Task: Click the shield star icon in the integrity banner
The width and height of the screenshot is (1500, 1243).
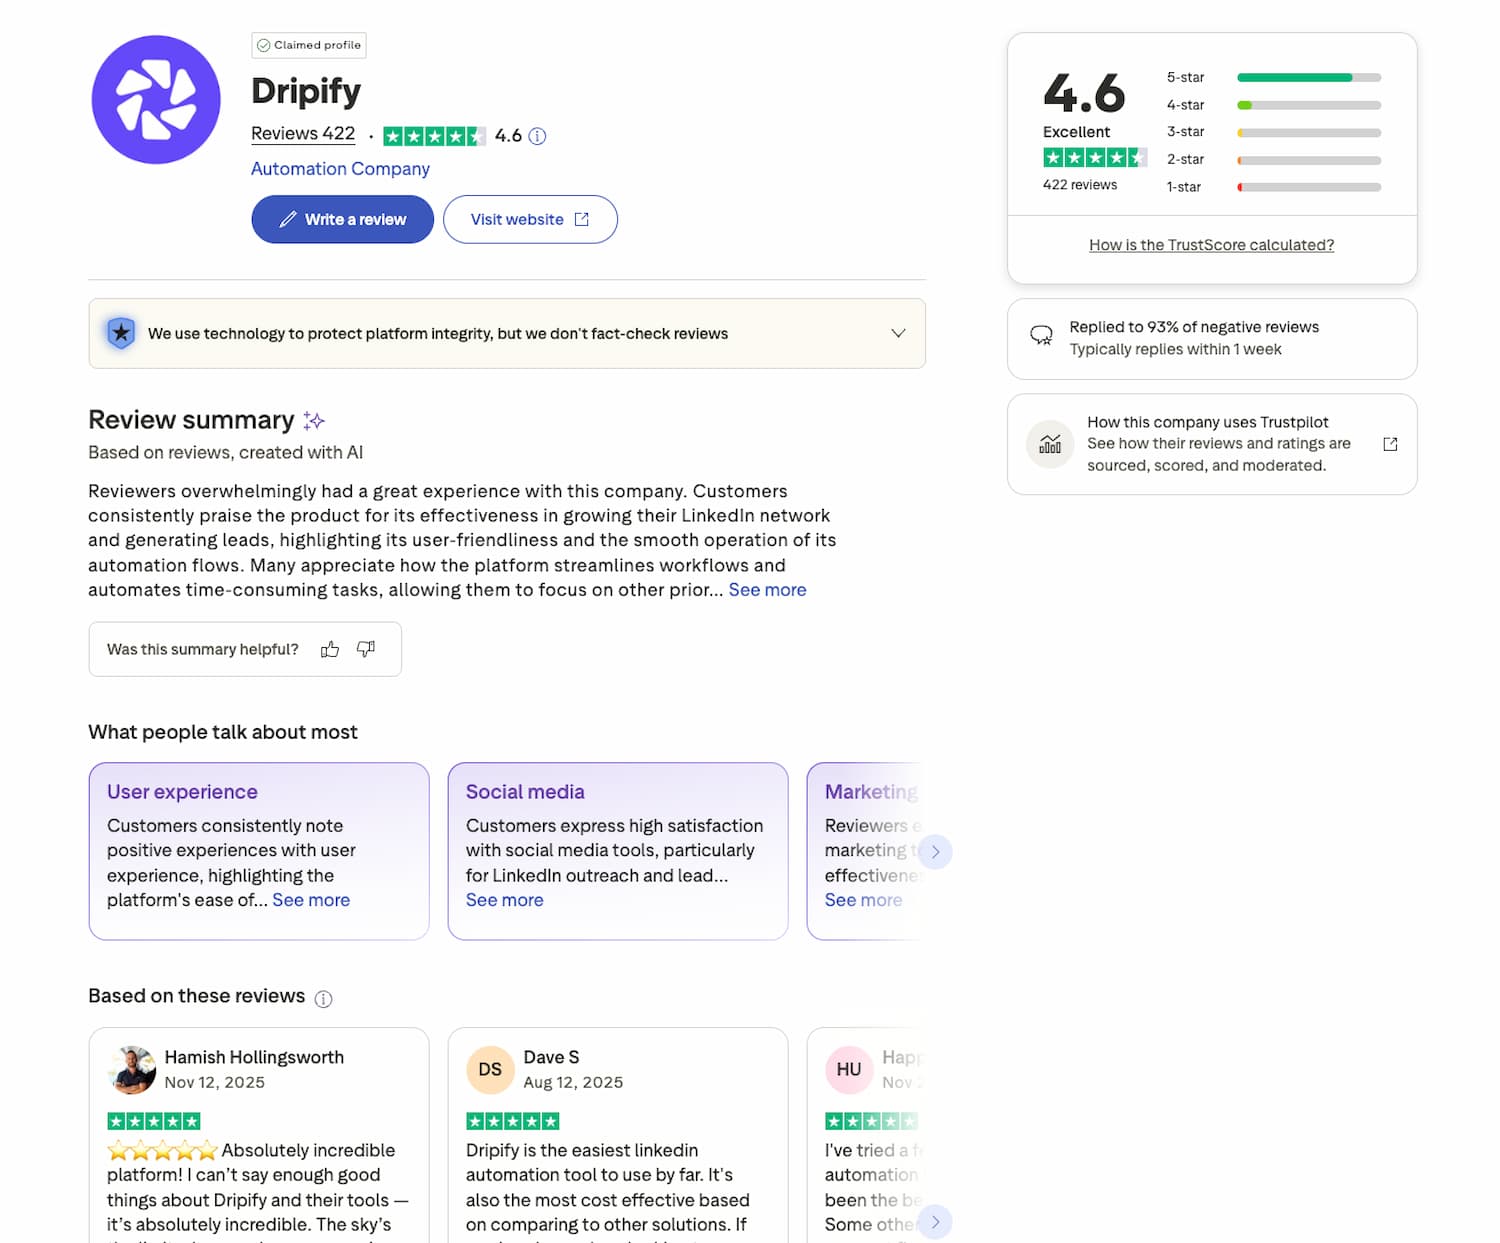Action: [x=121, y=333]
